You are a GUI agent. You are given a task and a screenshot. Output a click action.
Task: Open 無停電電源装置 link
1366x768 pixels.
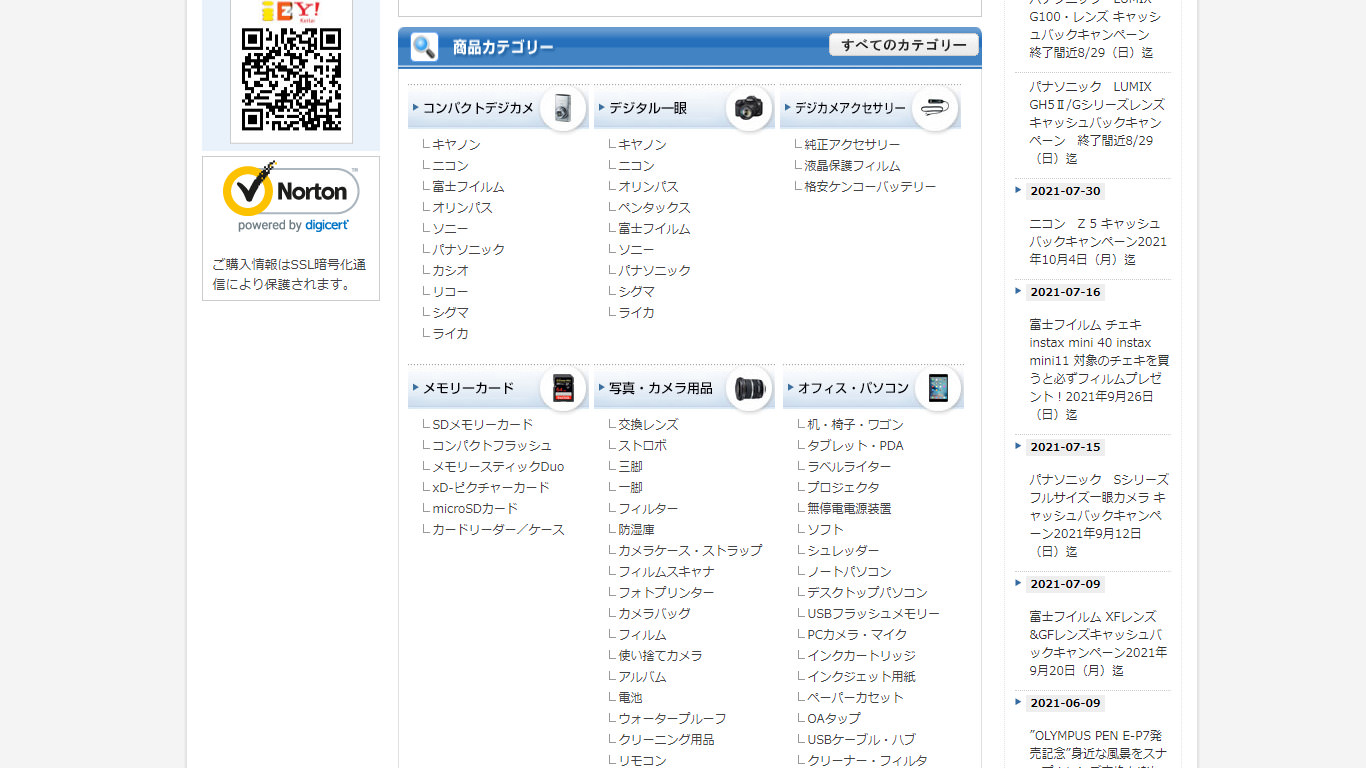point(849,509)
